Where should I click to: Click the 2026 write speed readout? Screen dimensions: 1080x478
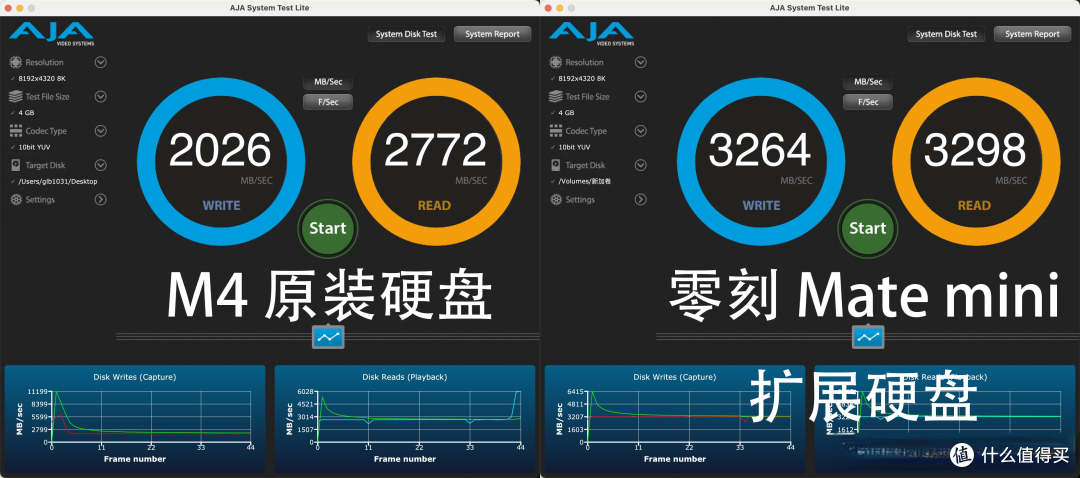pyautogui.click(x=220, y=150)
